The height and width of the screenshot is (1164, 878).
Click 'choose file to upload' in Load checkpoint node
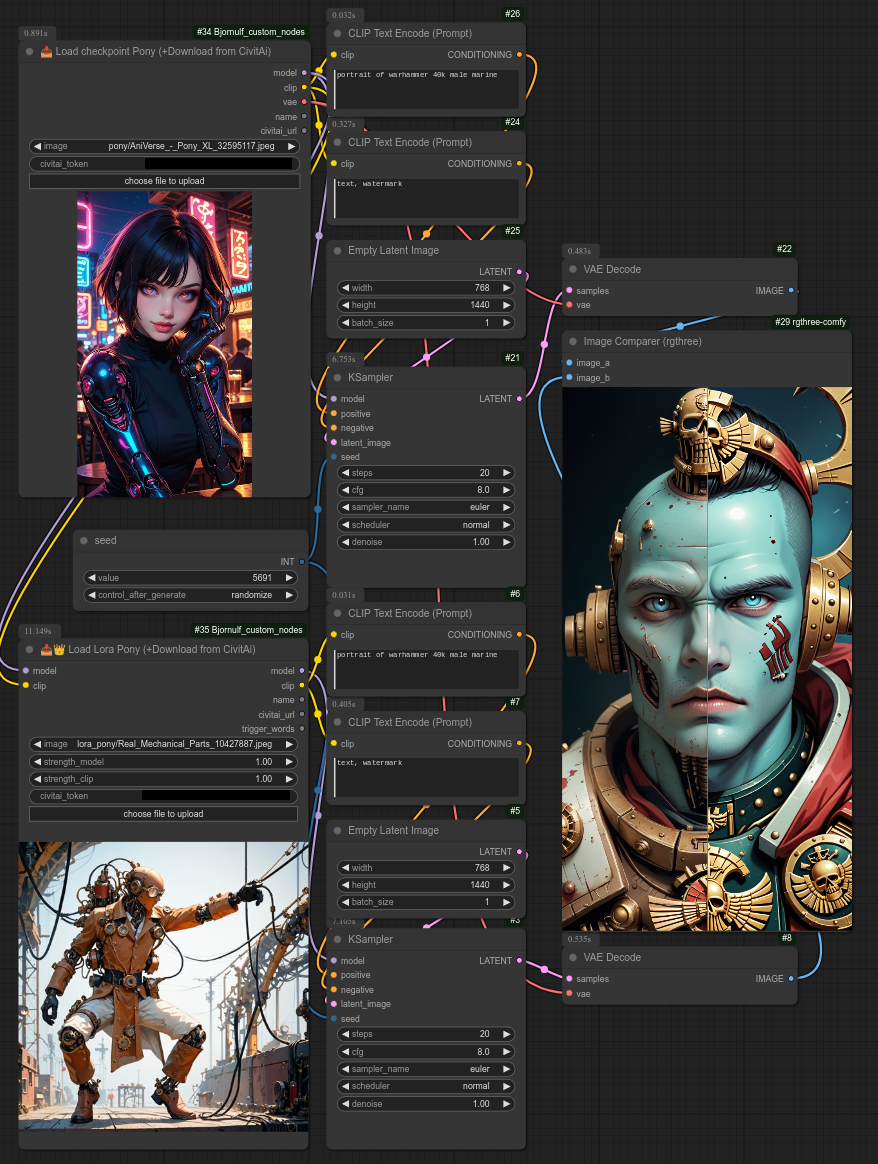pyautogui.click(x=164, y=181)
